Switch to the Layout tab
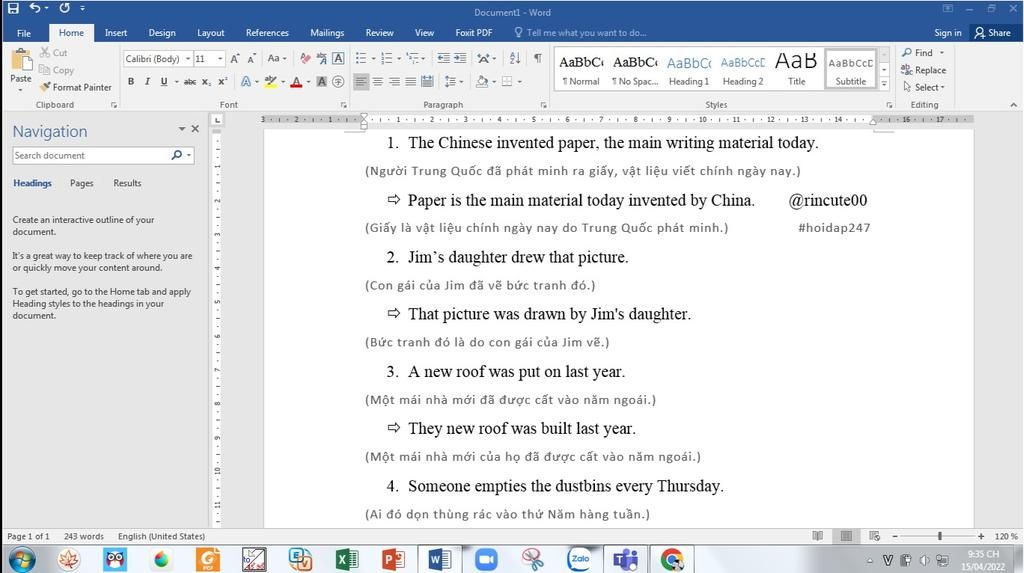Viewport: 1024px width, 573px height. tap(211, 33)
